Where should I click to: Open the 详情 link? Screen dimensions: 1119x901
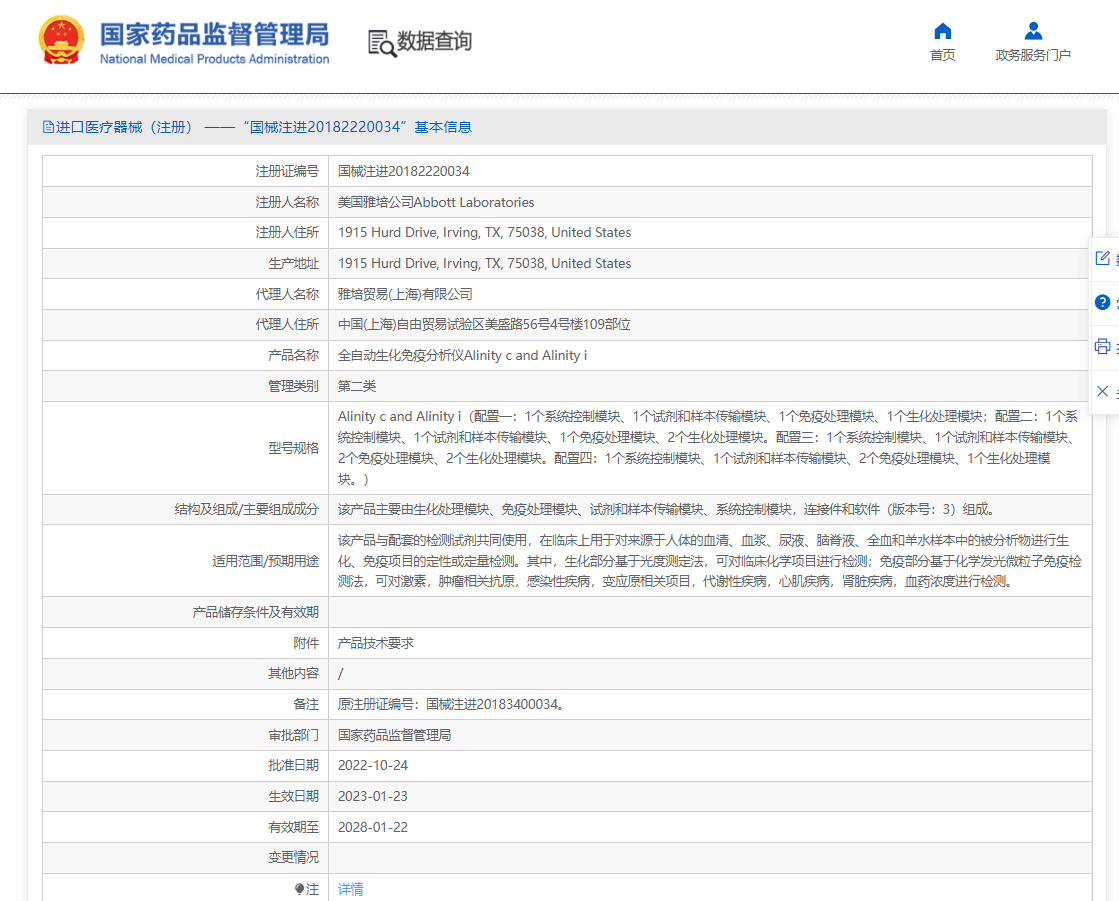coord(350,889)
